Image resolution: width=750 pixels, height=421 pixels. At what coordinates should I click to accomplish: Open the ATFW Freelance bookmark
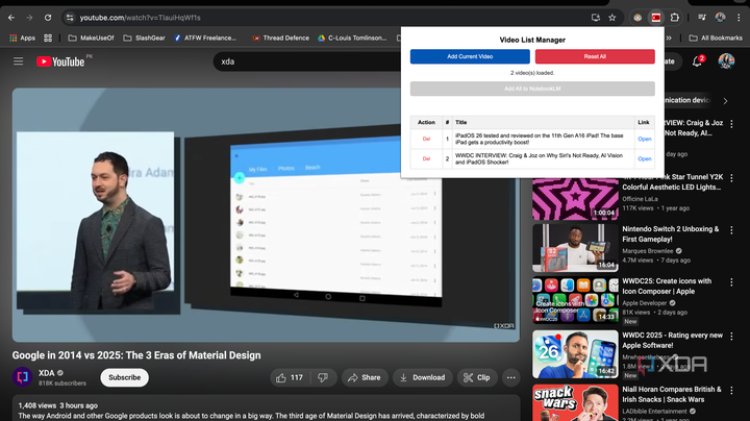[205, 38]
